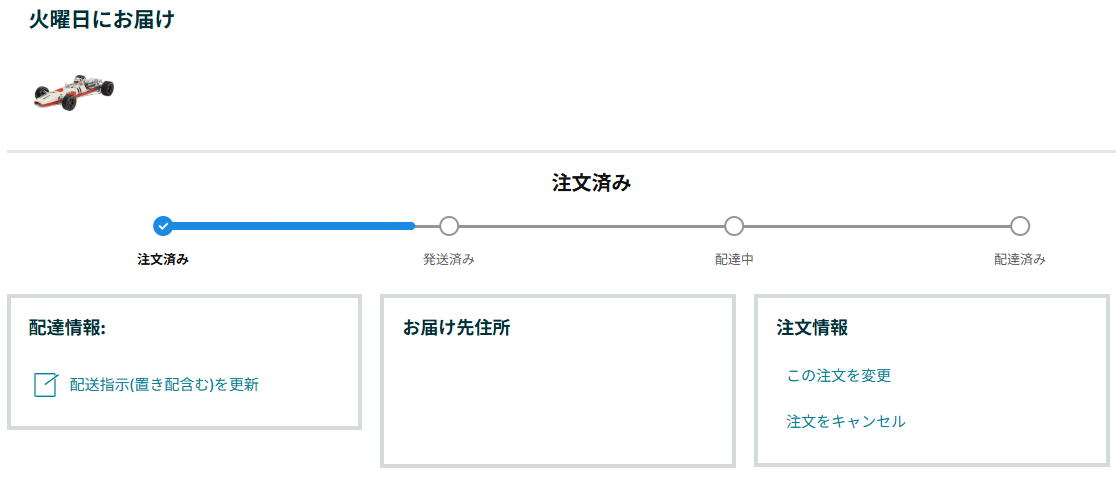
Task: Click the お届け先住所 card heading
Action: [456, 328]
